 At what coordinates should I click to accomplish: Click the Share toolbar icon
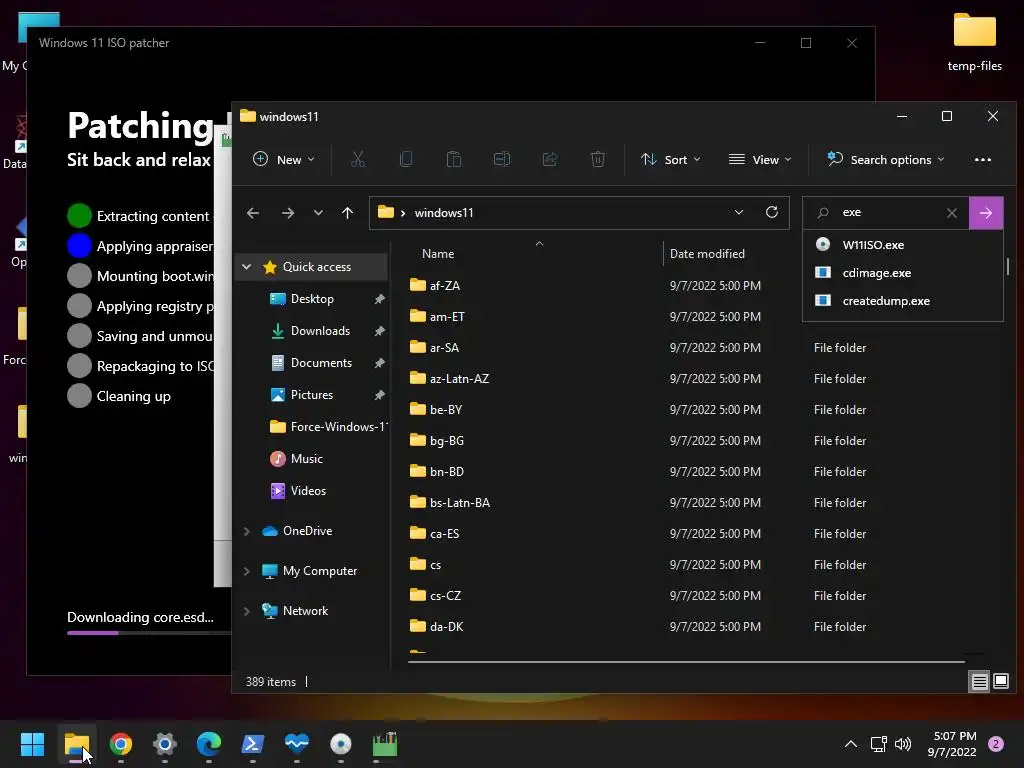[550, 159]
